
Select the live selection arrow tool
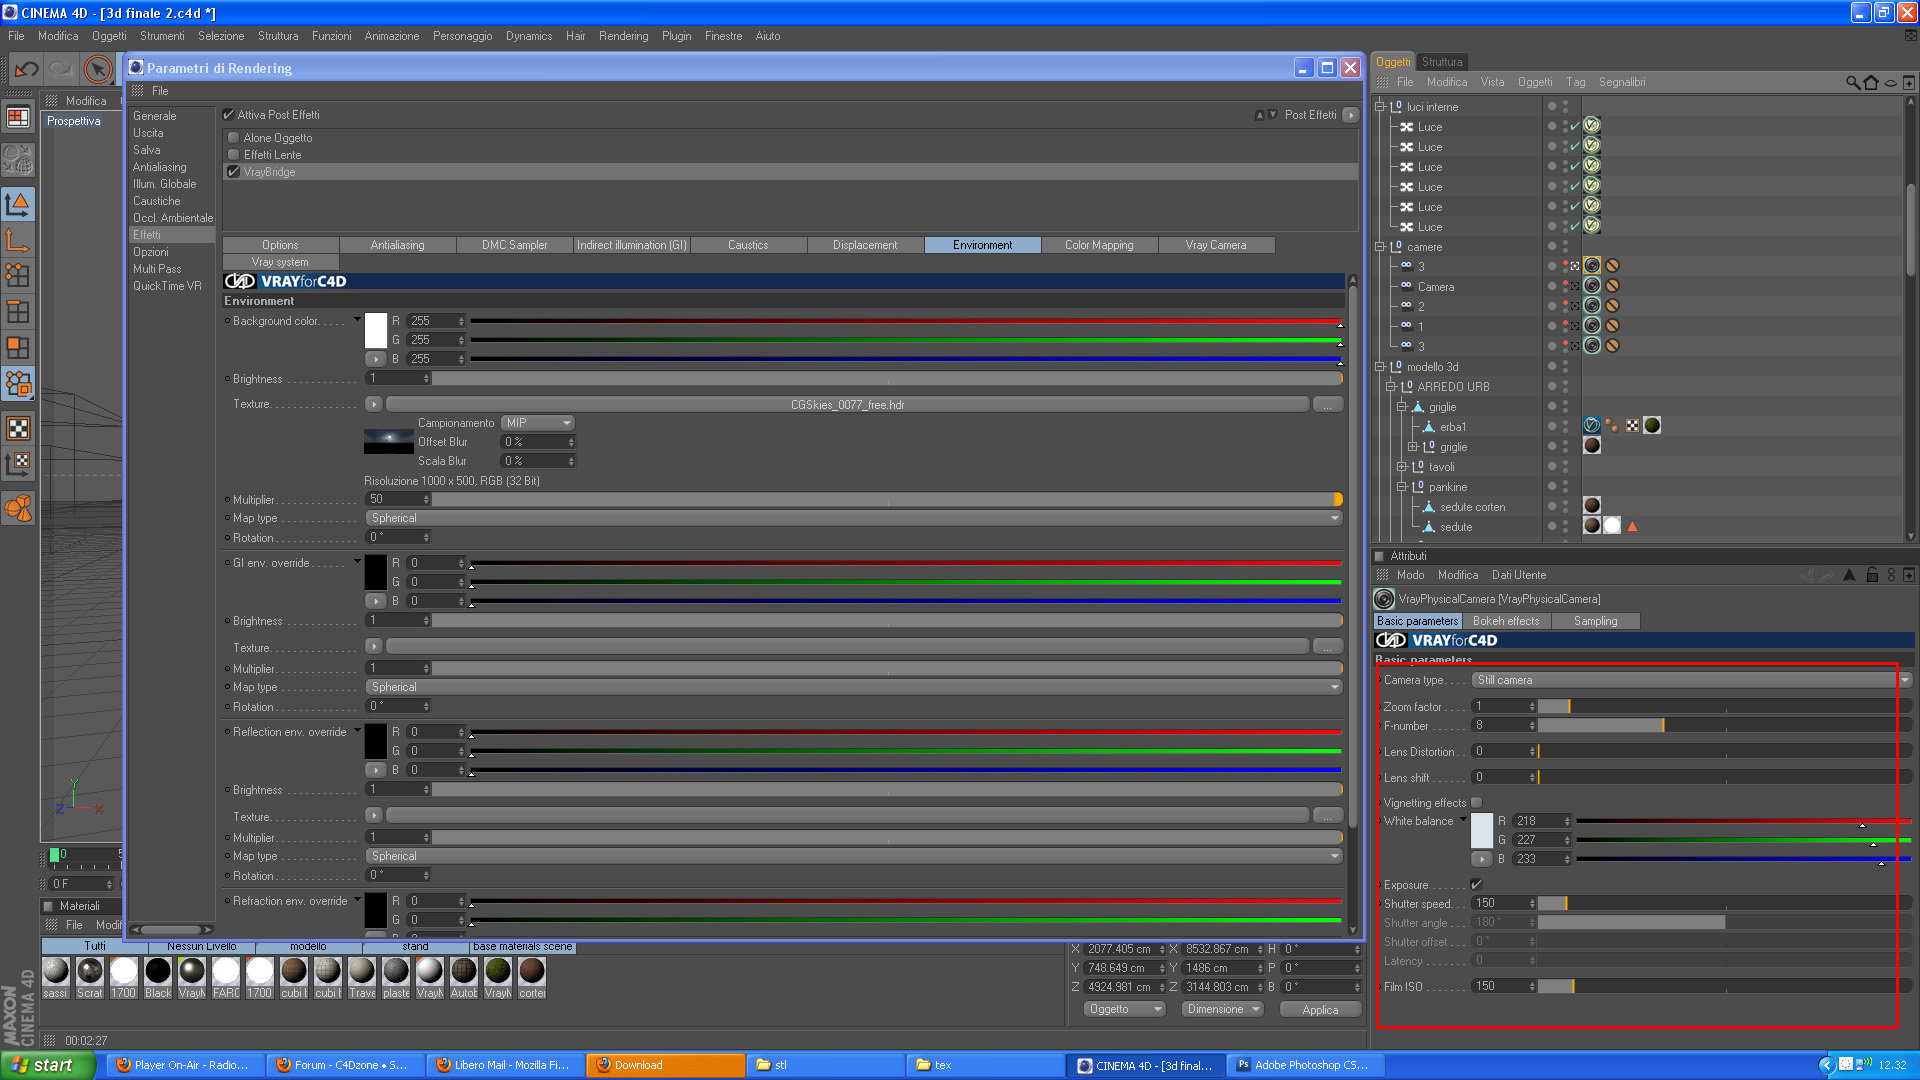(97, 69)
